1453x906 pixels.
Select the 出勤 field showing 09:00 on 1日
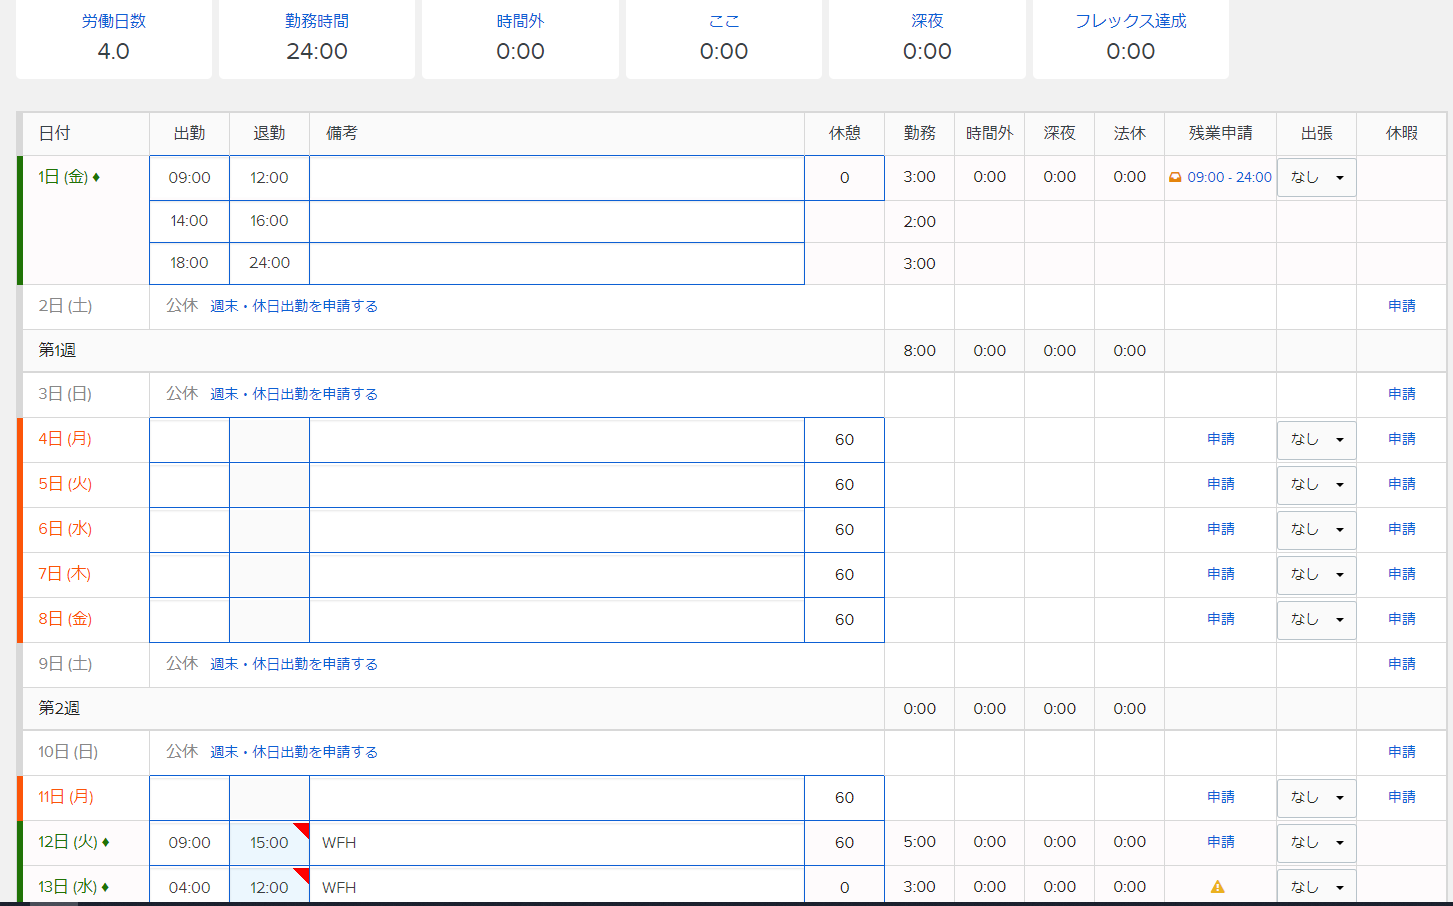[x=190, y=178]
